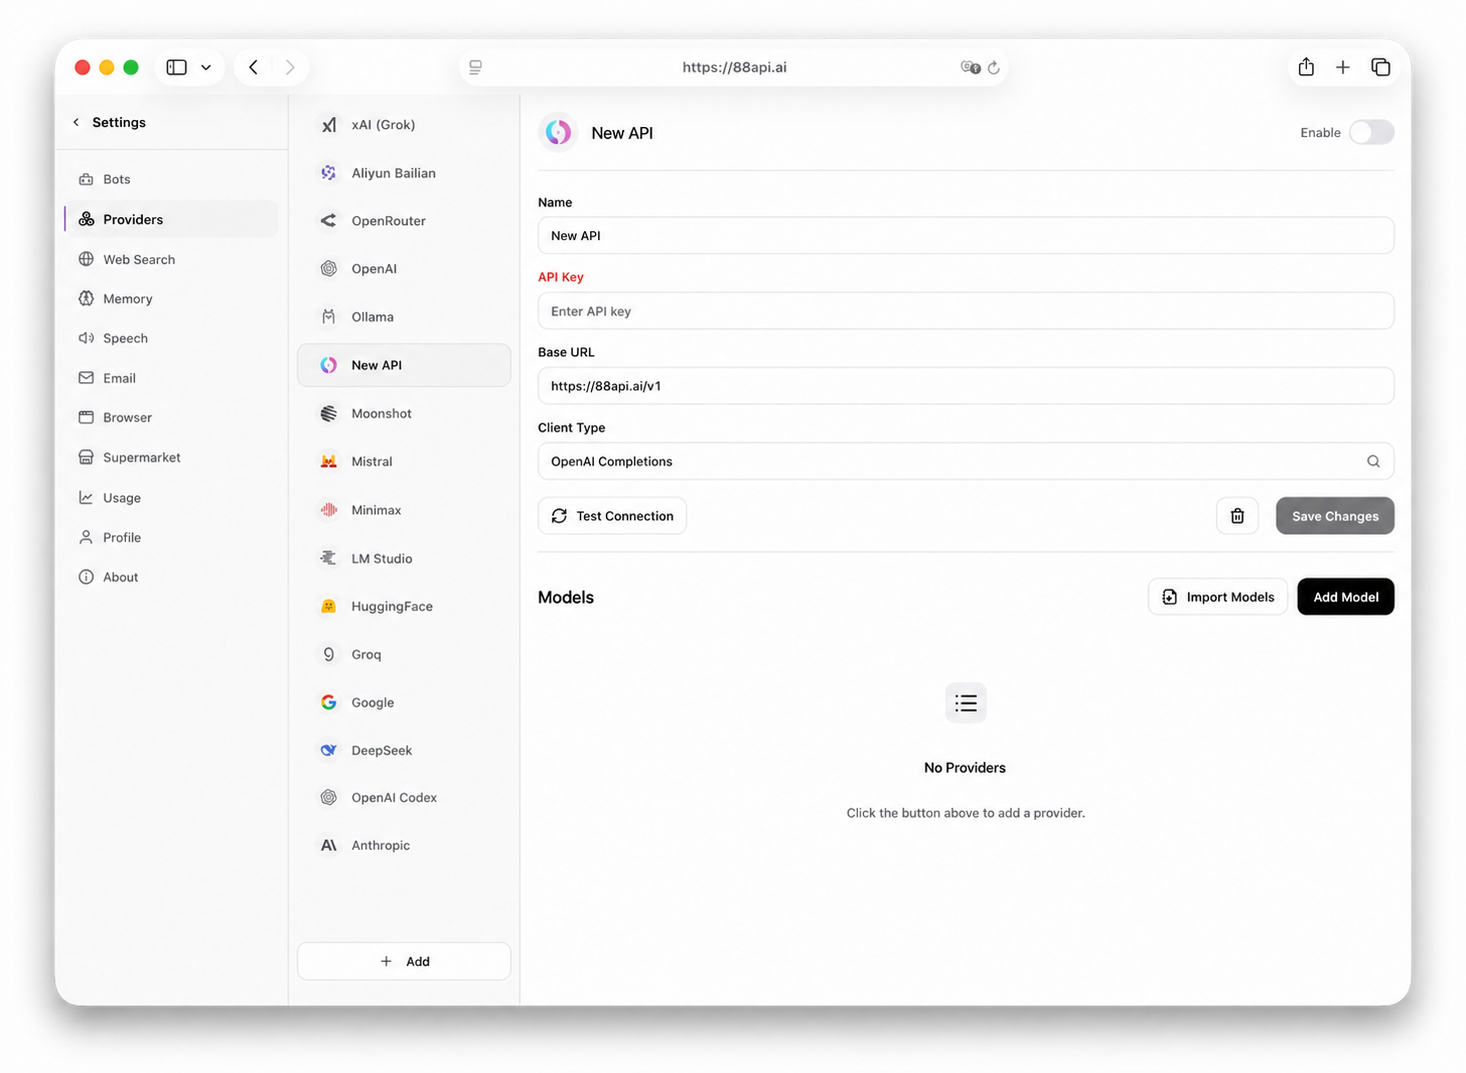This screenshot has height=1073, width=1466.
Task: Click Import Models button
Action: 1218,597
